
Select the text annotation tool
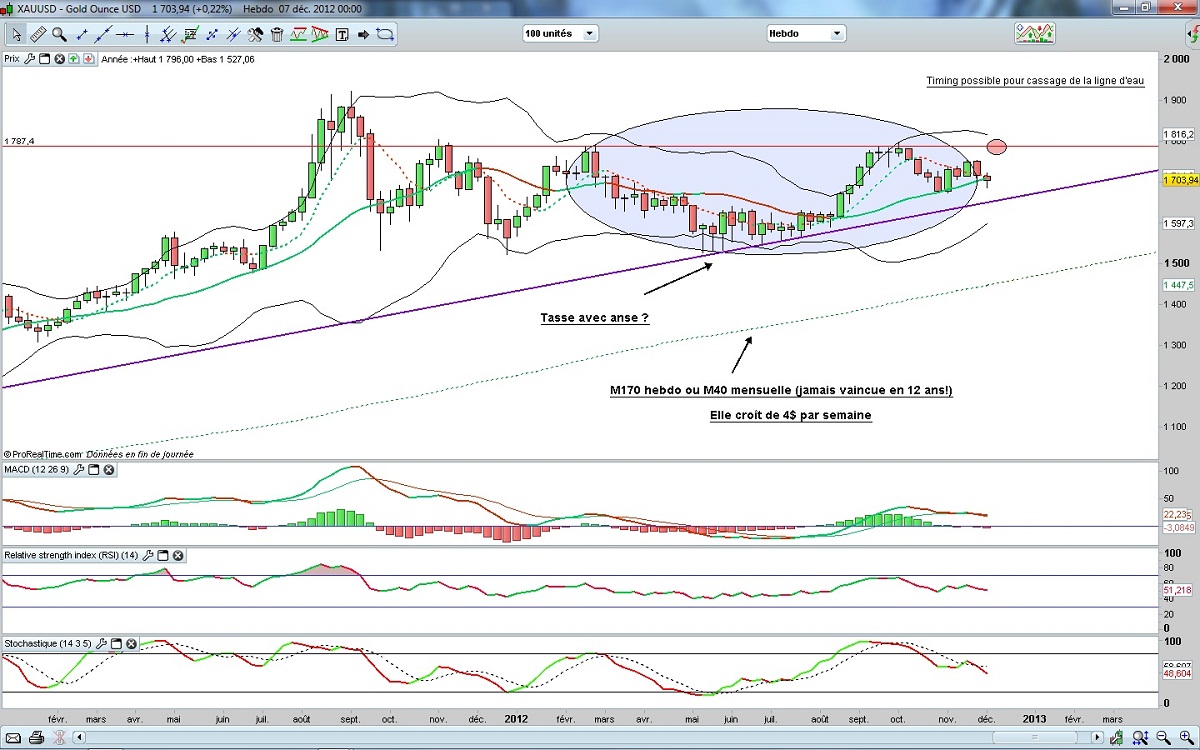342,34
